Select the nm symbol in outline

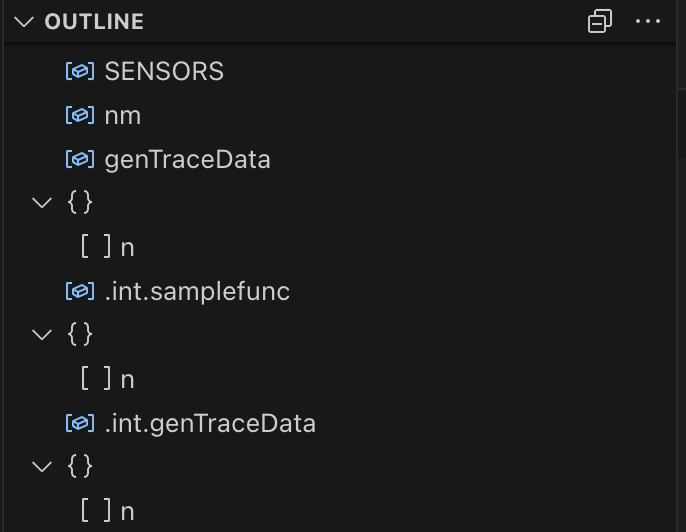click(x=123, y=115)
